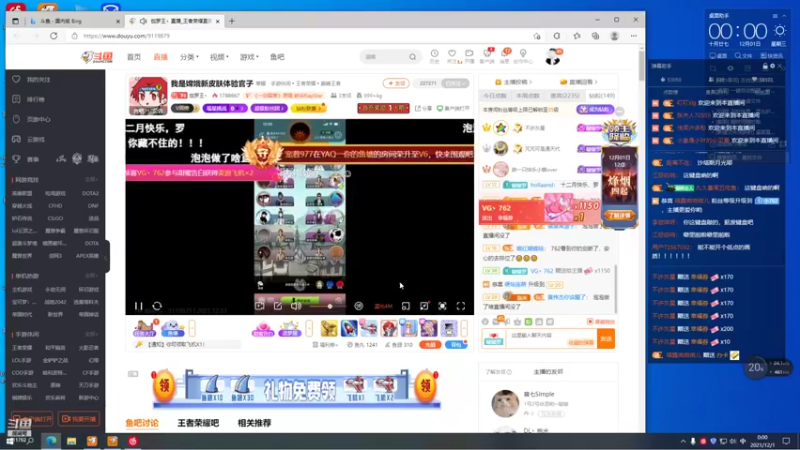Image resolution: width=800 pixels, height=450 pixels.
Task: Expand the far-right gift list arrow
Action: [464, 328]
